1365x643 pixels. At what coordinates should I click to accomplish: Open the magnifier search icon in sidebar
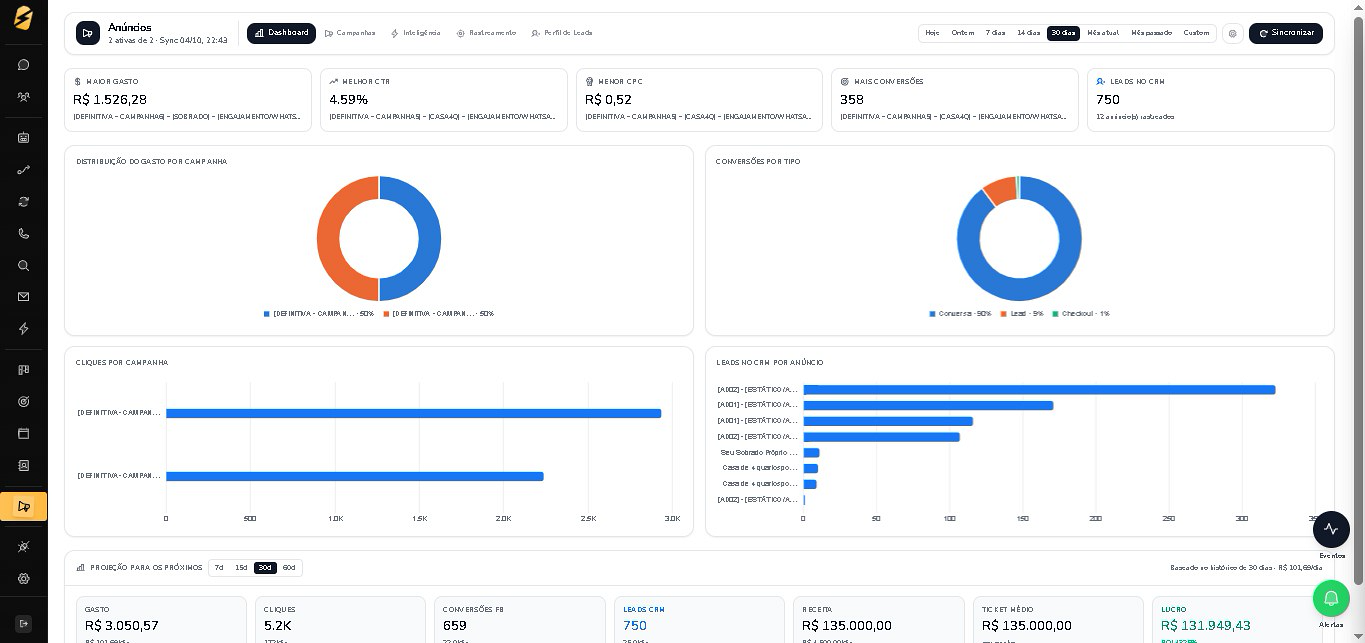coord(23,265)
